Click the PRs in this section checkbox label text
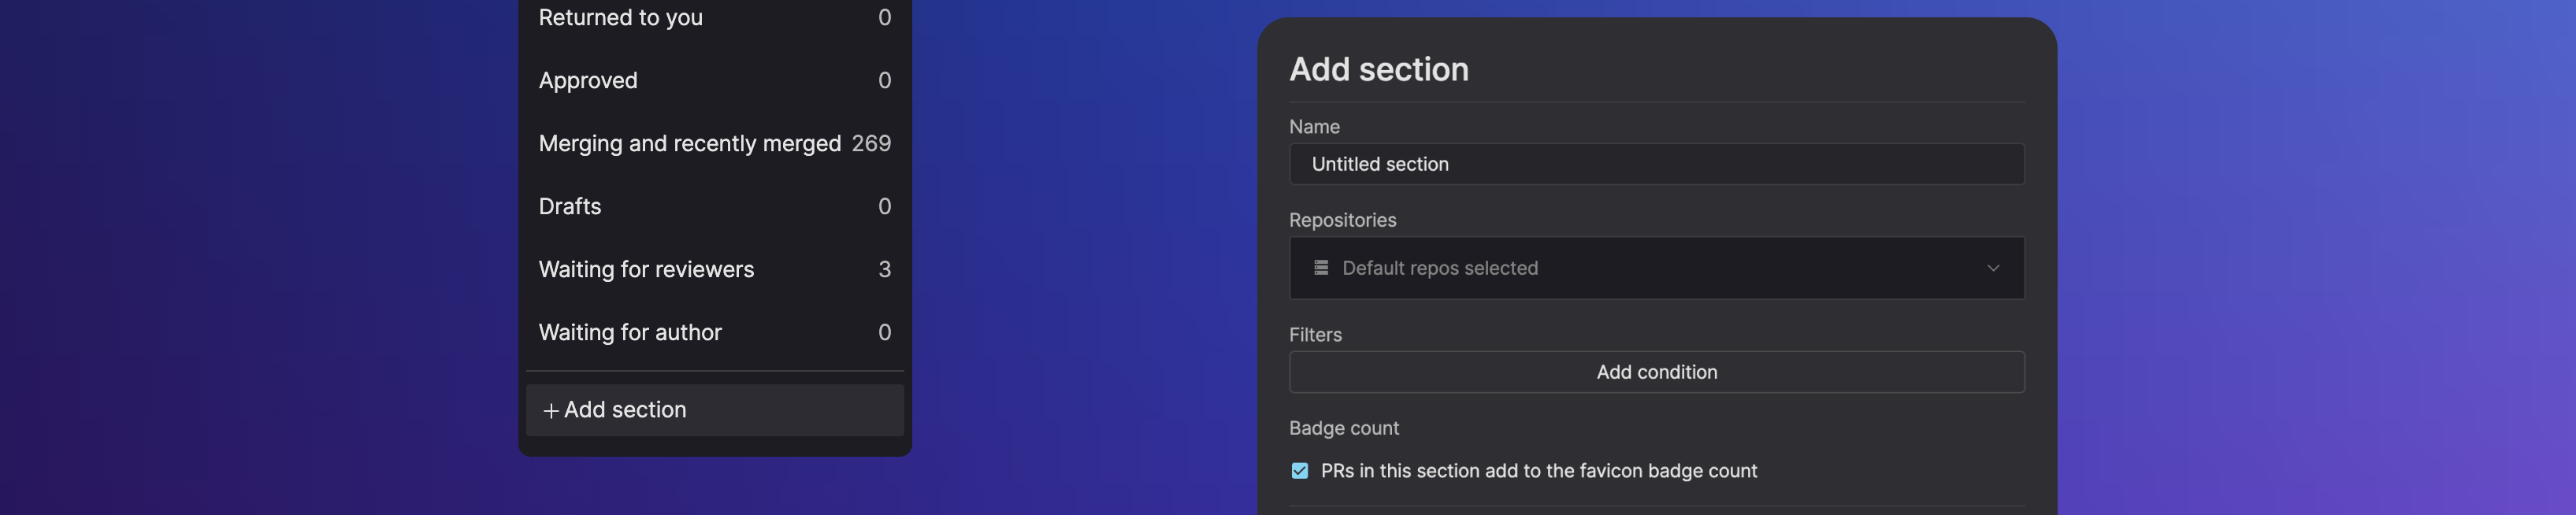This screenshot has width=2576, height=515. pos(1538,471)
